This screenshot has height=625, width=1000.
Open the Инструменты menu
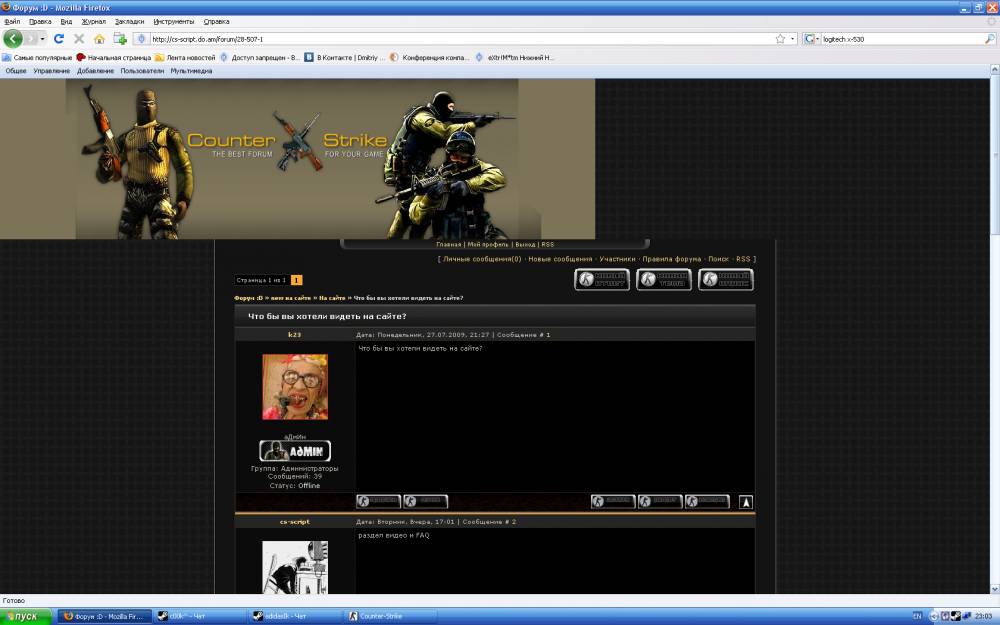coord(174,21)
